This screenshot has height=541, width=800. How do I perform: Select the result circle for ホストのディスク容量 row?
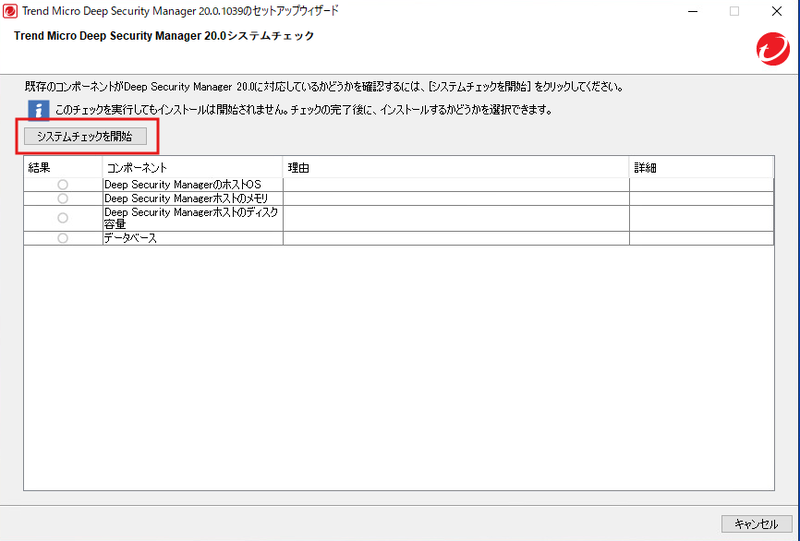coord(63,218)
